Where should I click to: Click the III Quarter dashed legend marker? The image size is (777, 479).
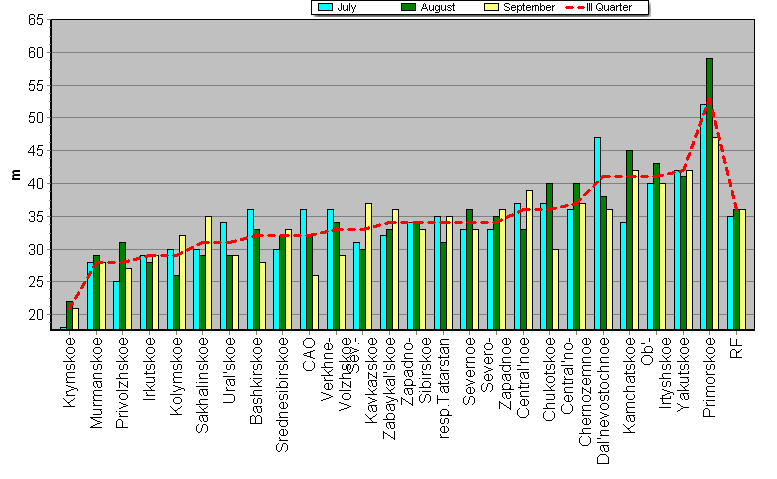pyautogui.click(x=575, y=7)
